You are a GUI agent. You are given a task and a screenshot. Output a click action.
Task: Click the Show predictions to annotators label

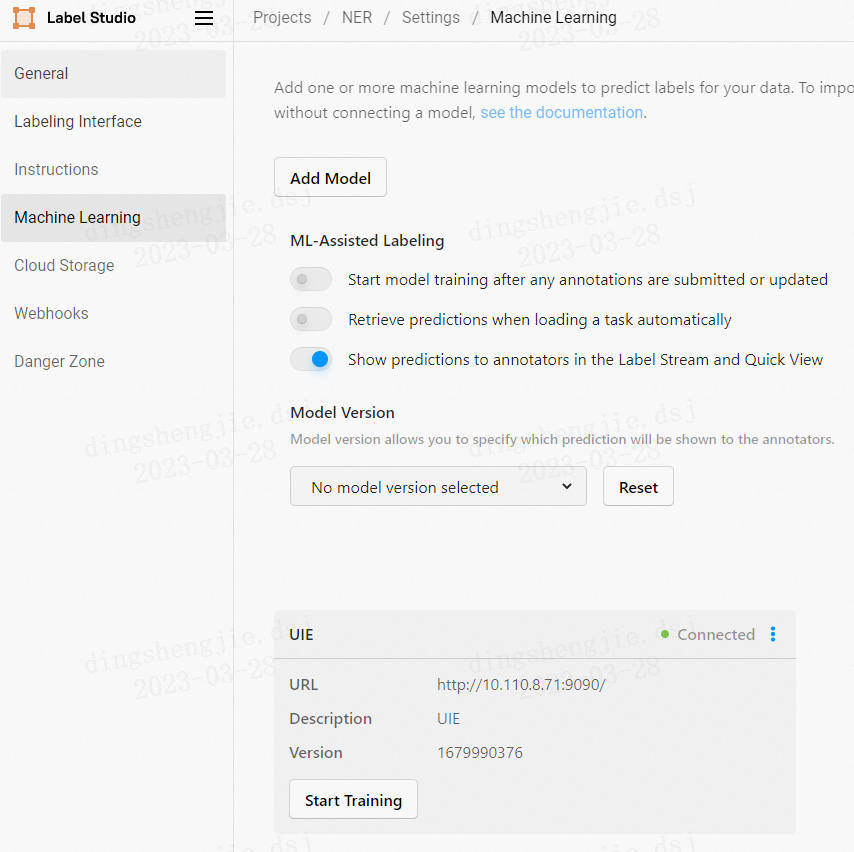pyautogui.click(x=585, y=360)
